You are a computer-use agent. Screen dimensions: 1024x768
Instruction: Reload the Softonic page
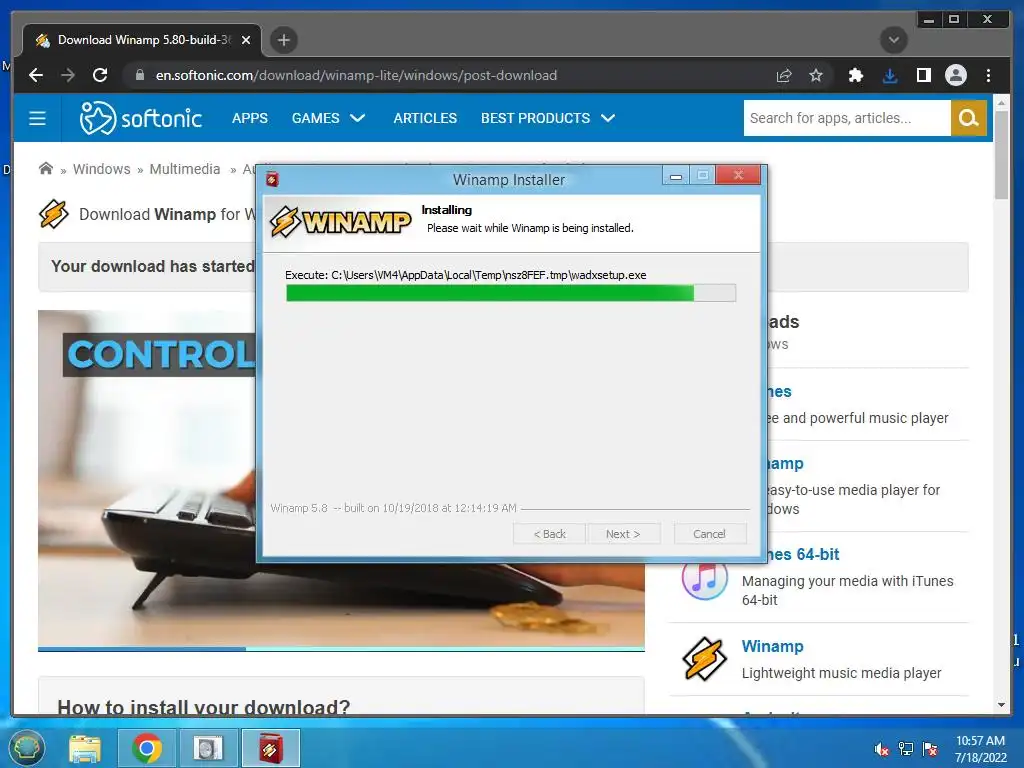(x=100, y=75)
